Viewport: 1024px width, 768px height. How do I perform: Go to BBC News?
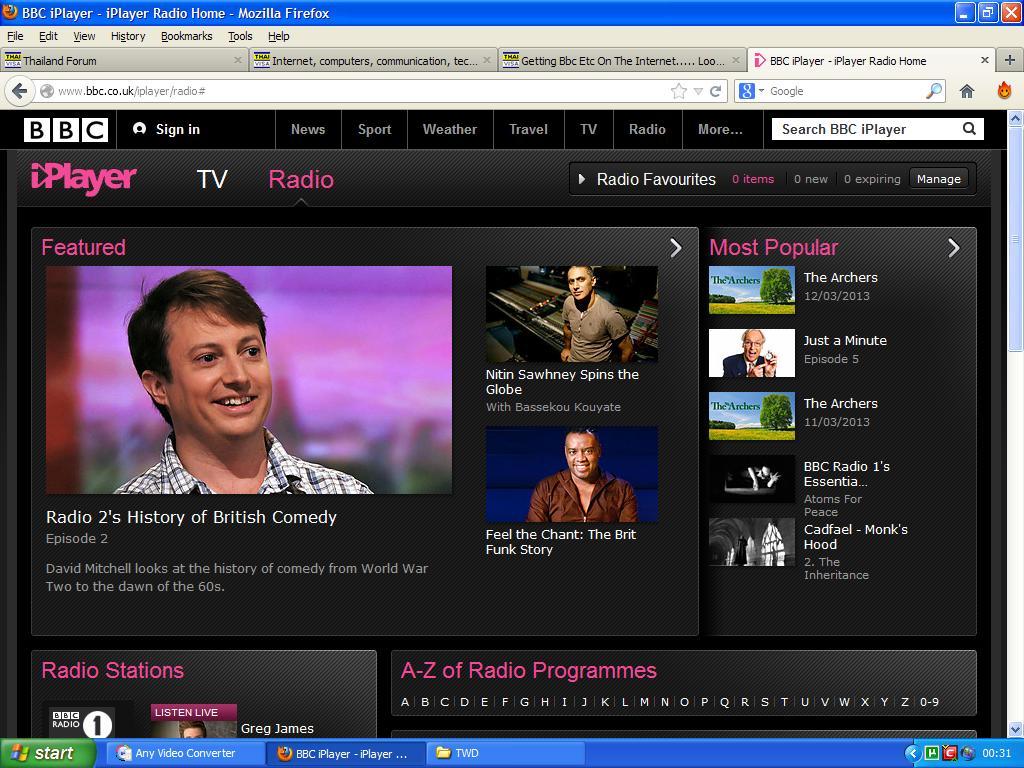308,129
